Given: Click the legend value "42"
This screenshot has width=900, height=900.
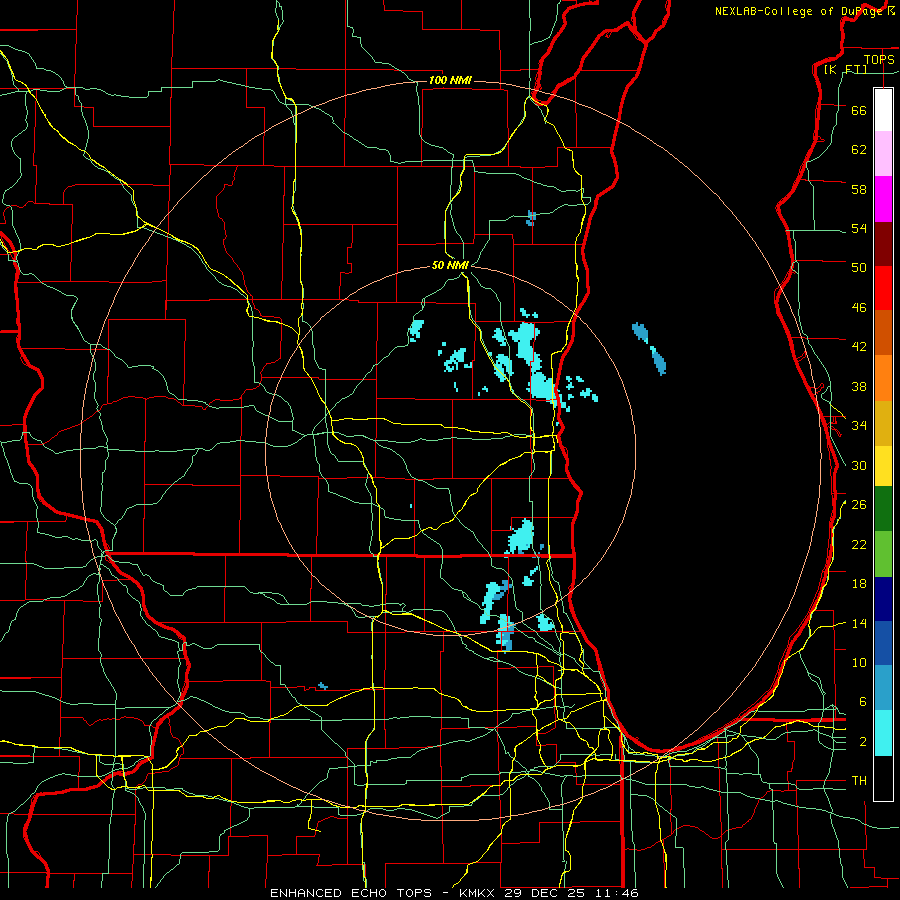Looking at the screenshot, I should coord(859,347).
